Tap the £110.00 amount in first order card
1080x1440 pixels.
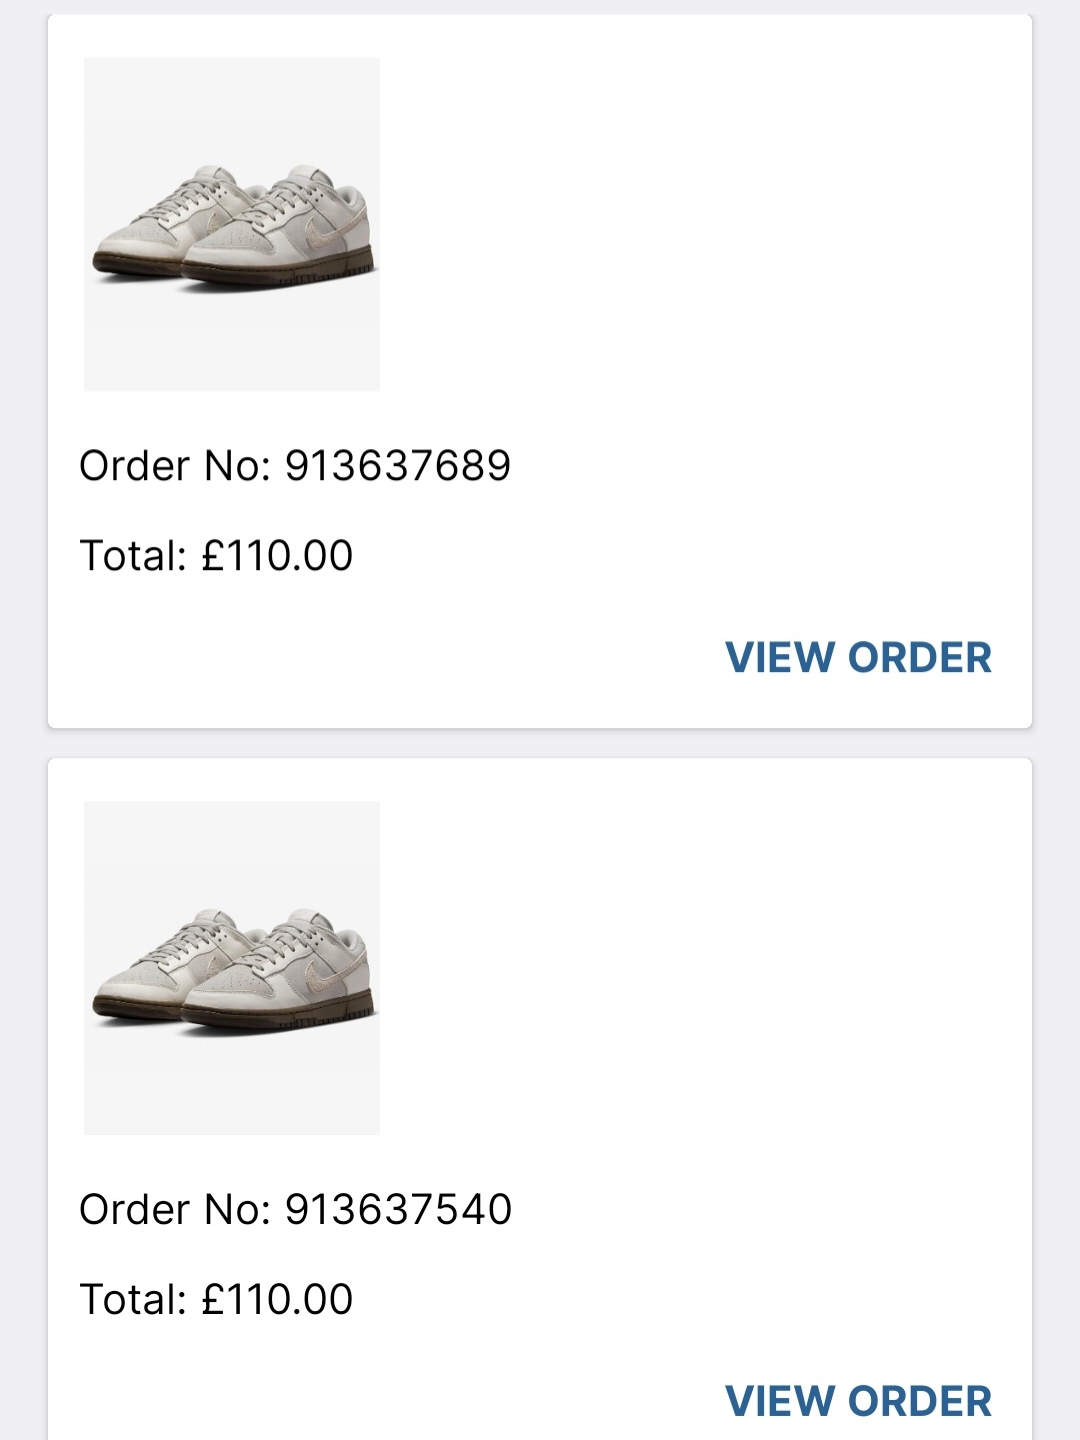tap(277, 556)
